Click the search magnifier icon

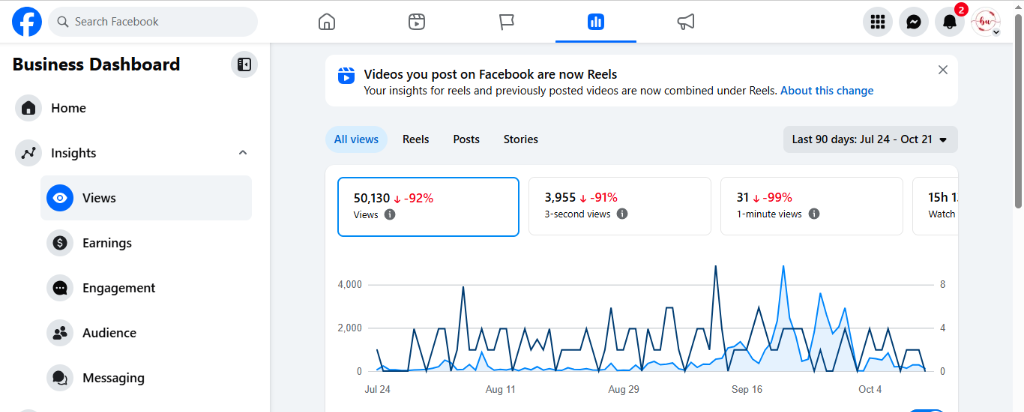63,22
